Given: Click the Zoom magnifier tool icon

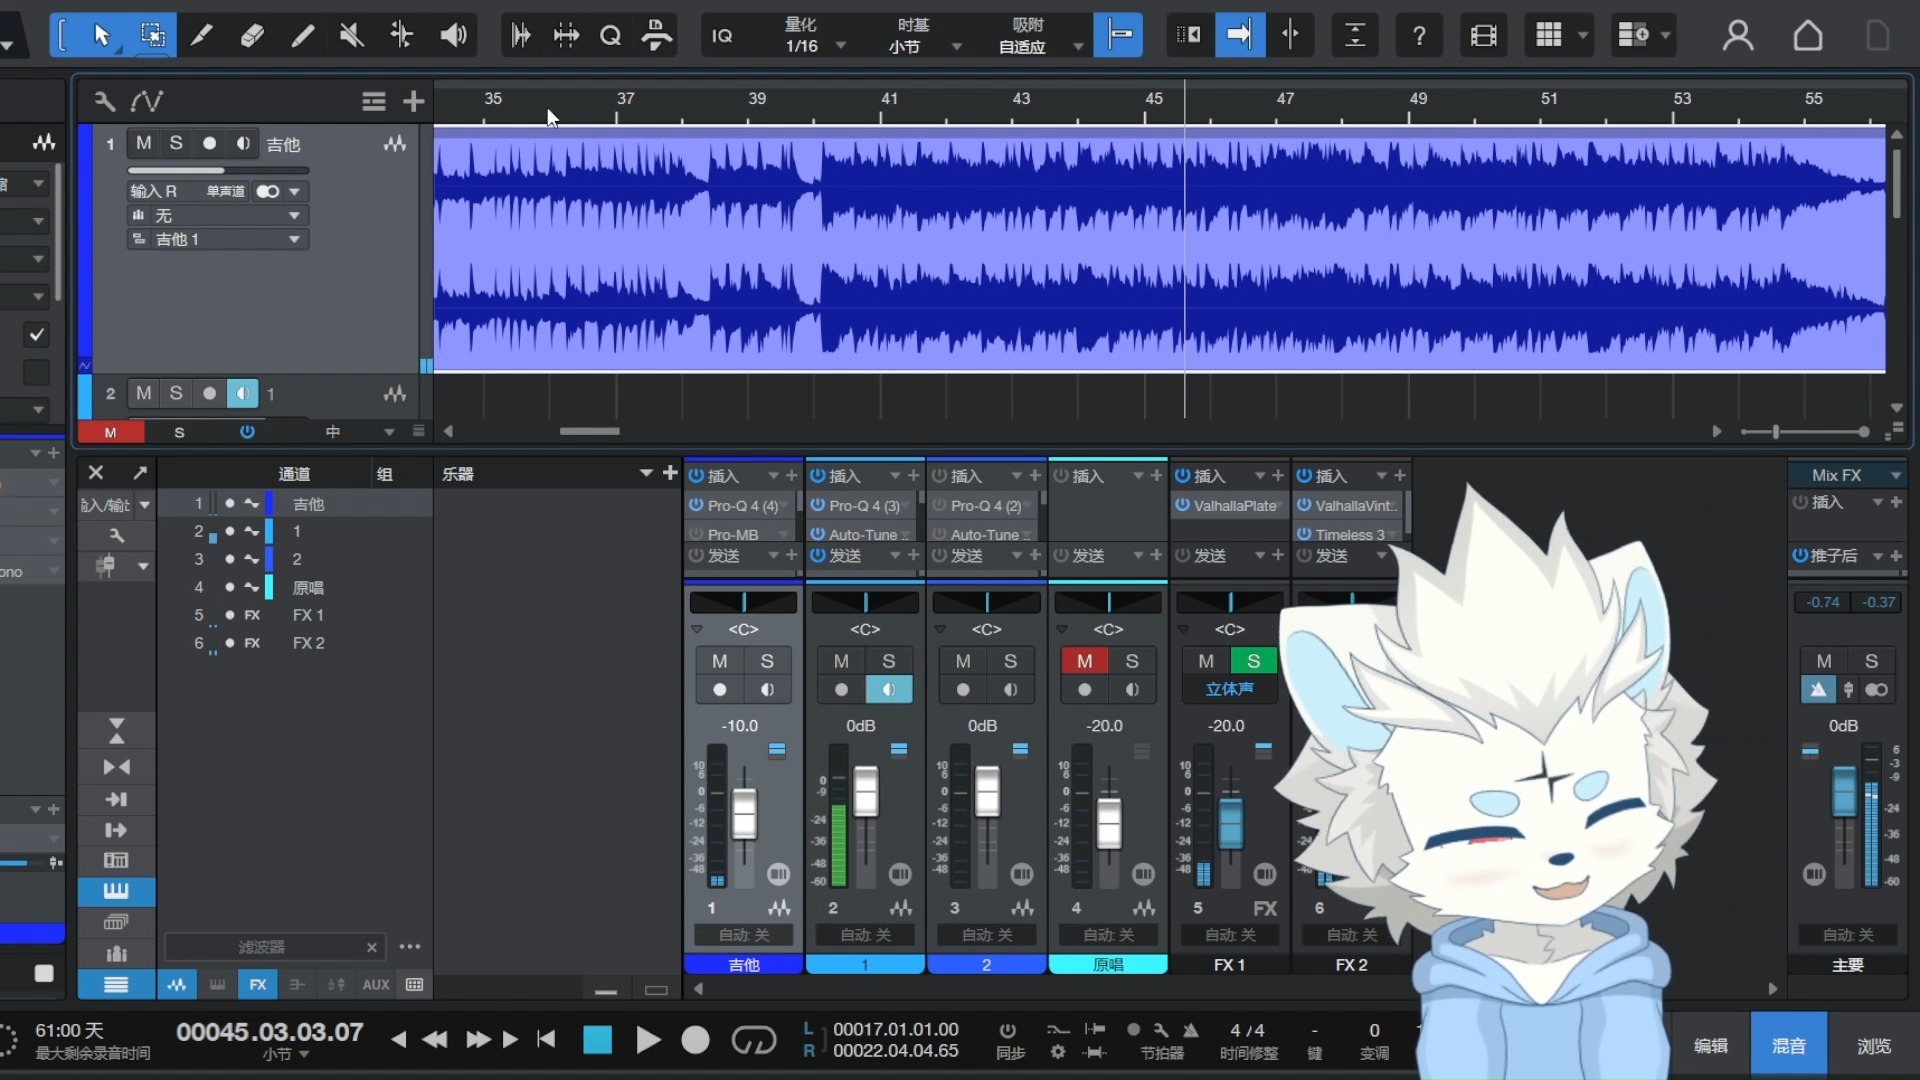Looking at the screenshot, I should [x=610, y=35].
